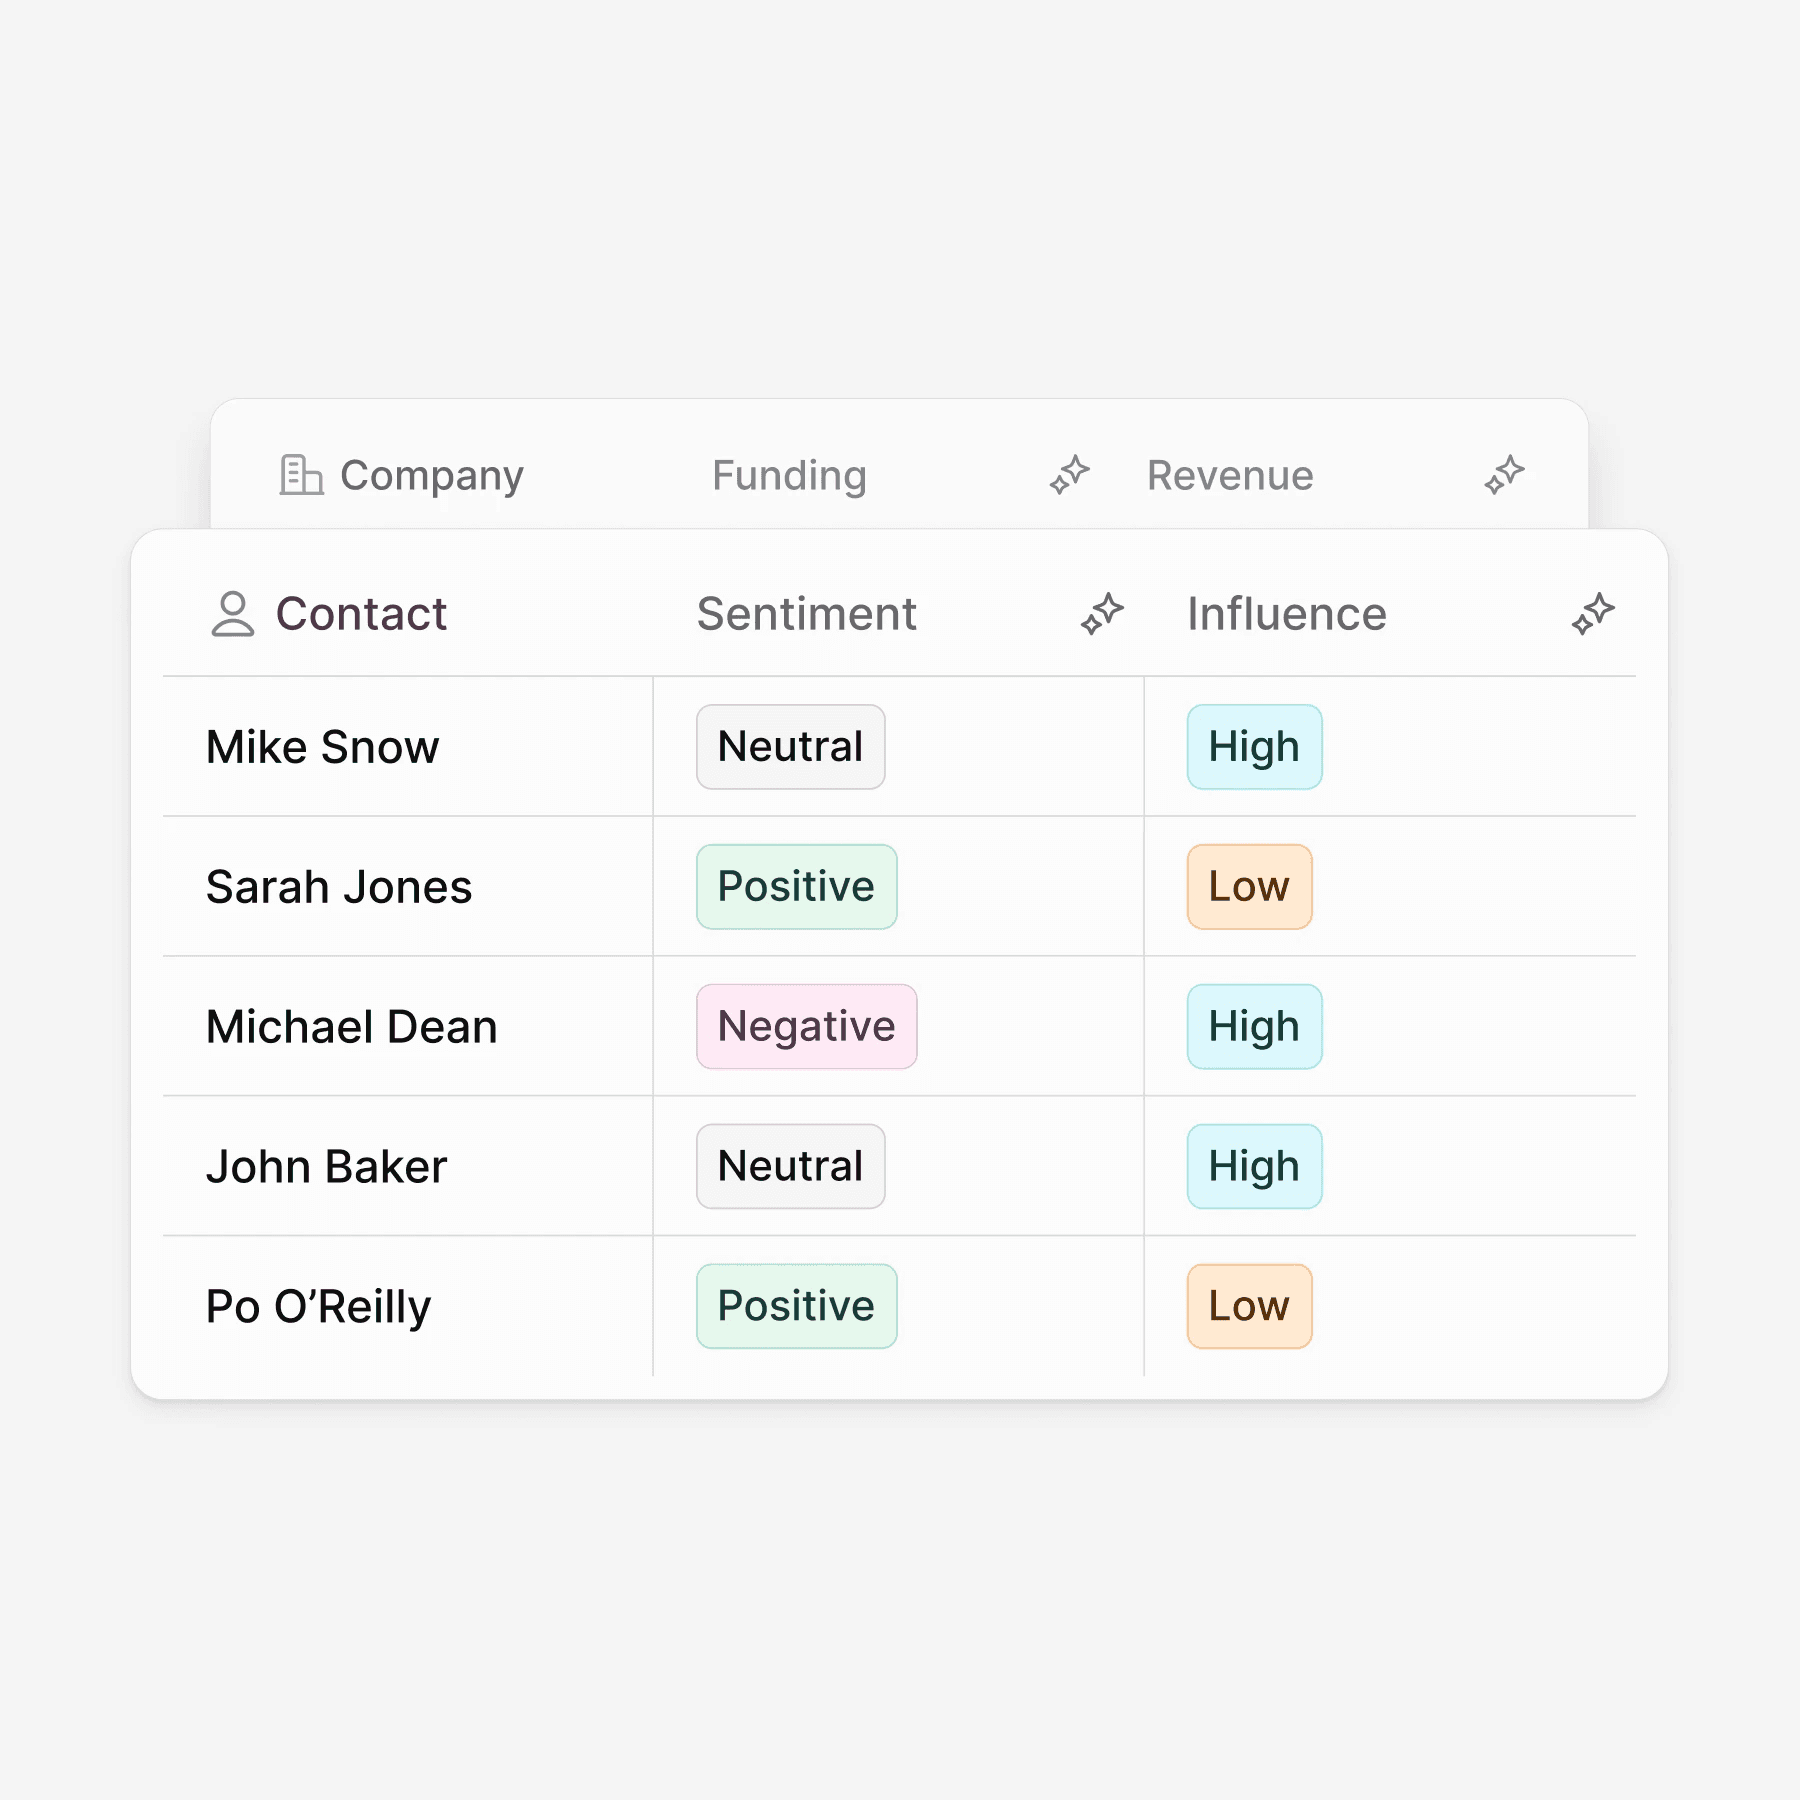The height and width of the screenshot is (1800, 1800).
Task: Open the Po O'Reilly contact record
Action: (318, 1307)
